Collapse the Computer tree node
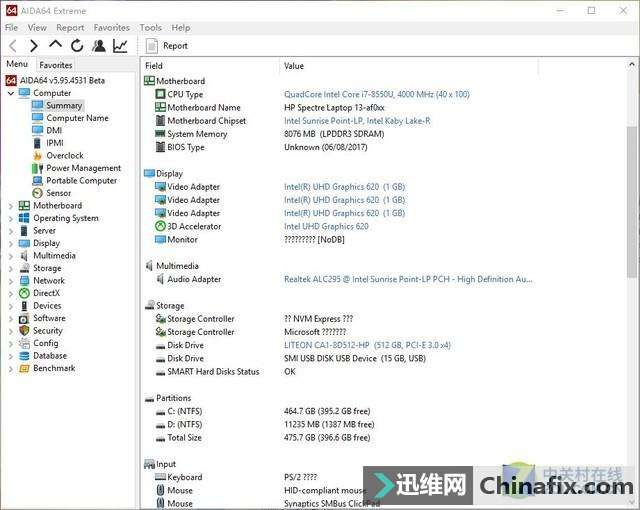 11,93
